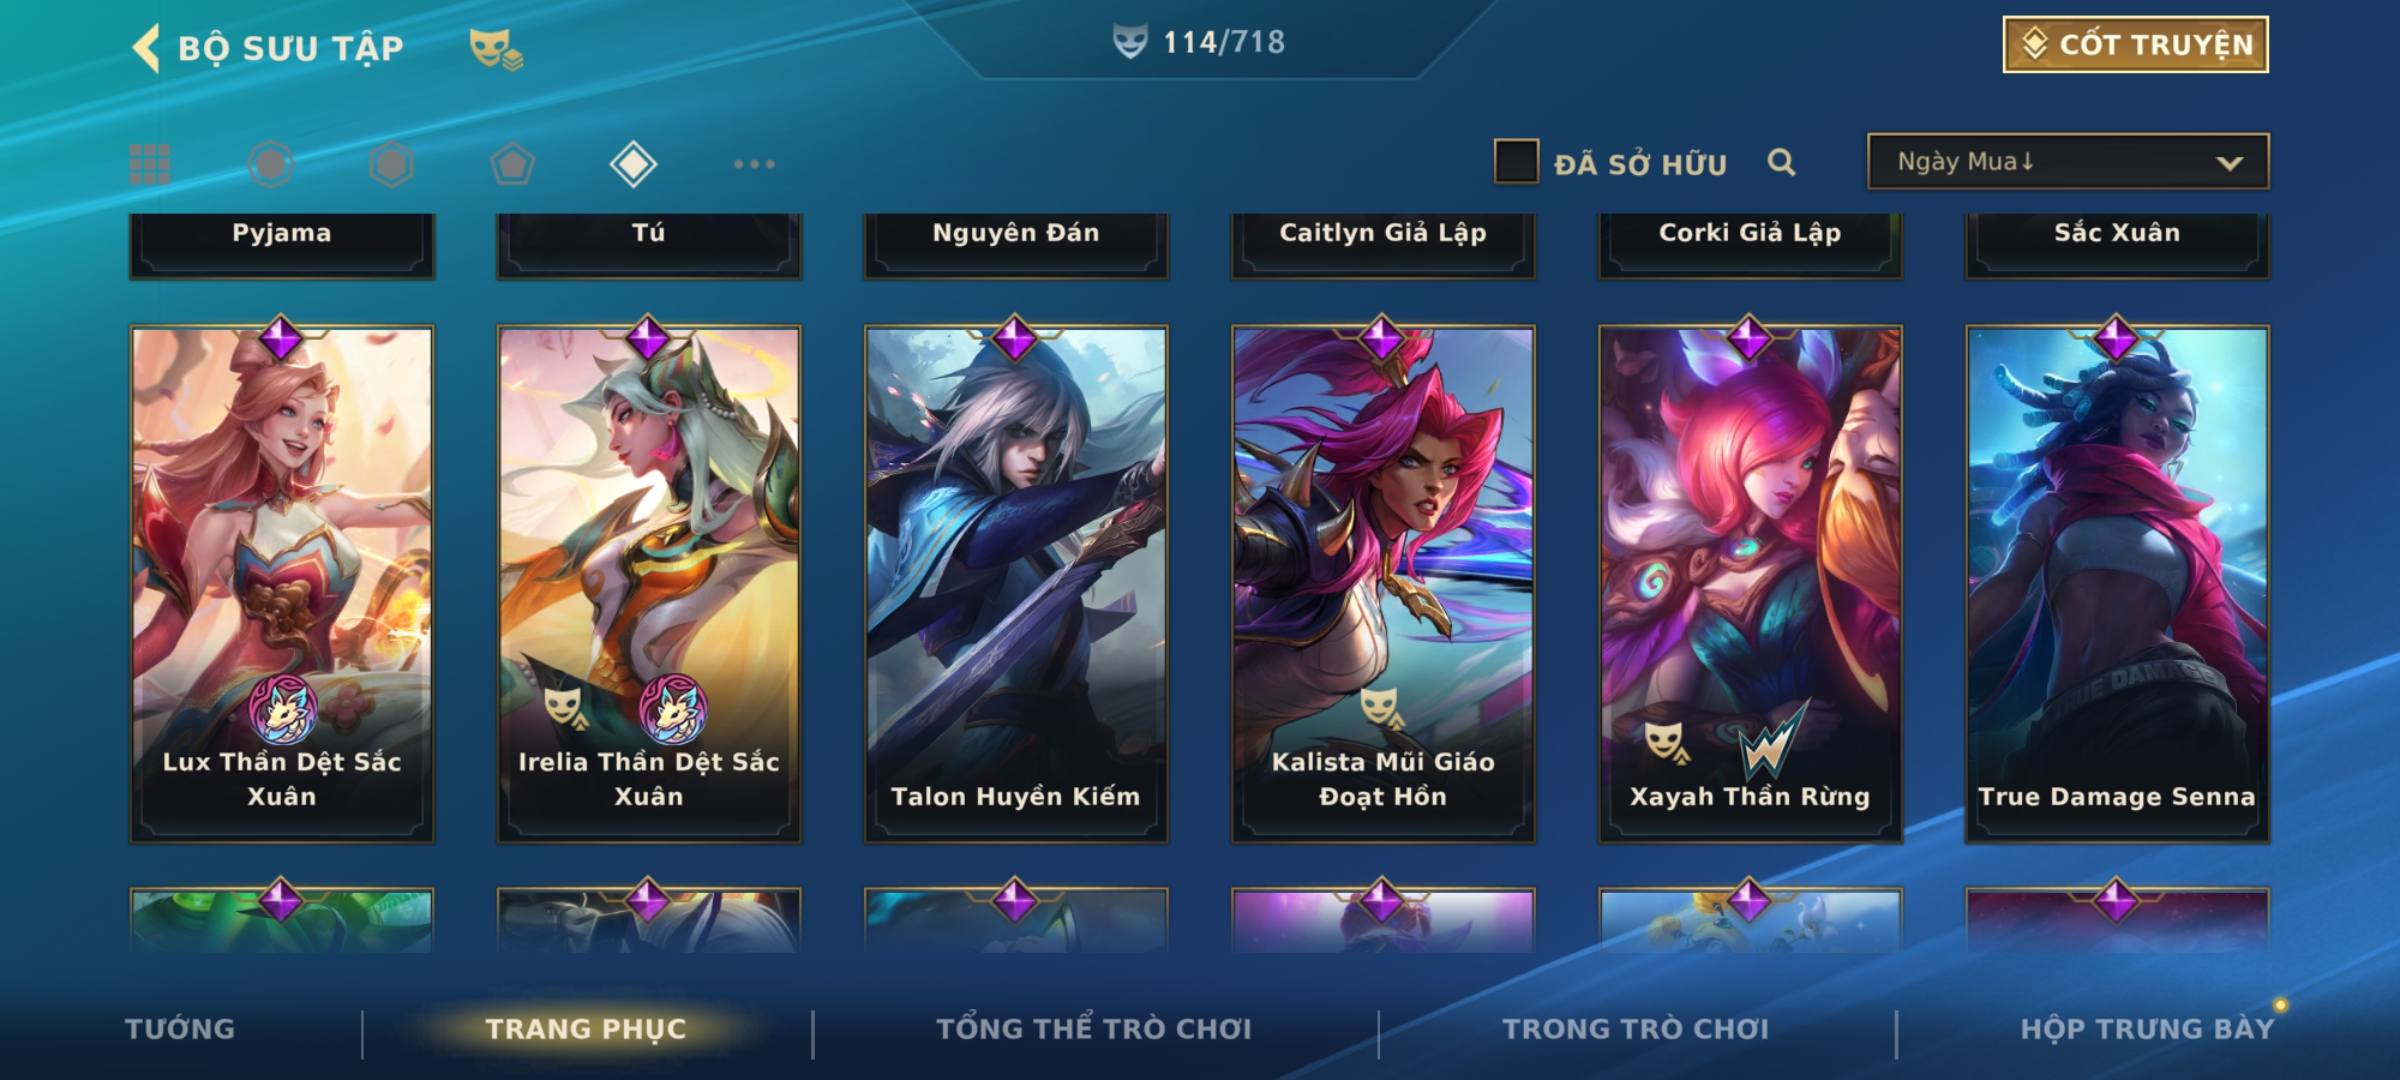Screen dimensions: 2400x1080
Task: Click the Cốt Truyện button
Action: click(x=2135, y=45)
